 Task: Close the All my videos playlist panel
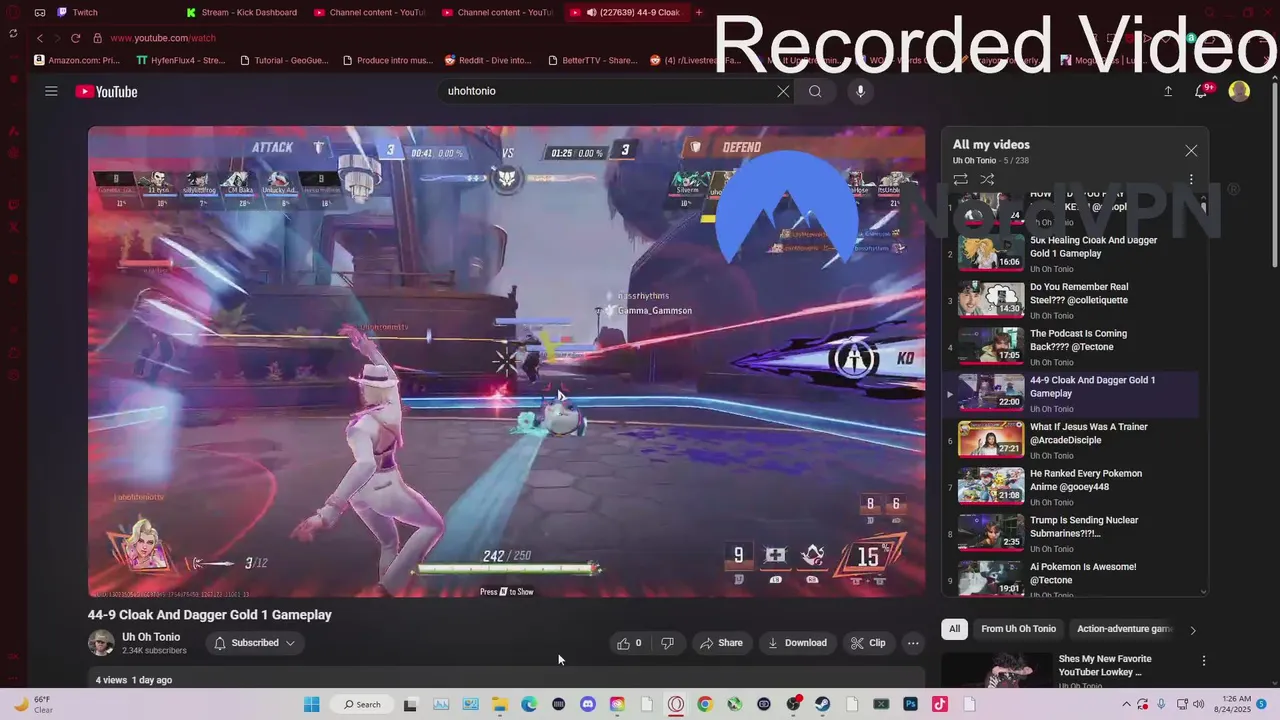click(x=1191, y=150)
